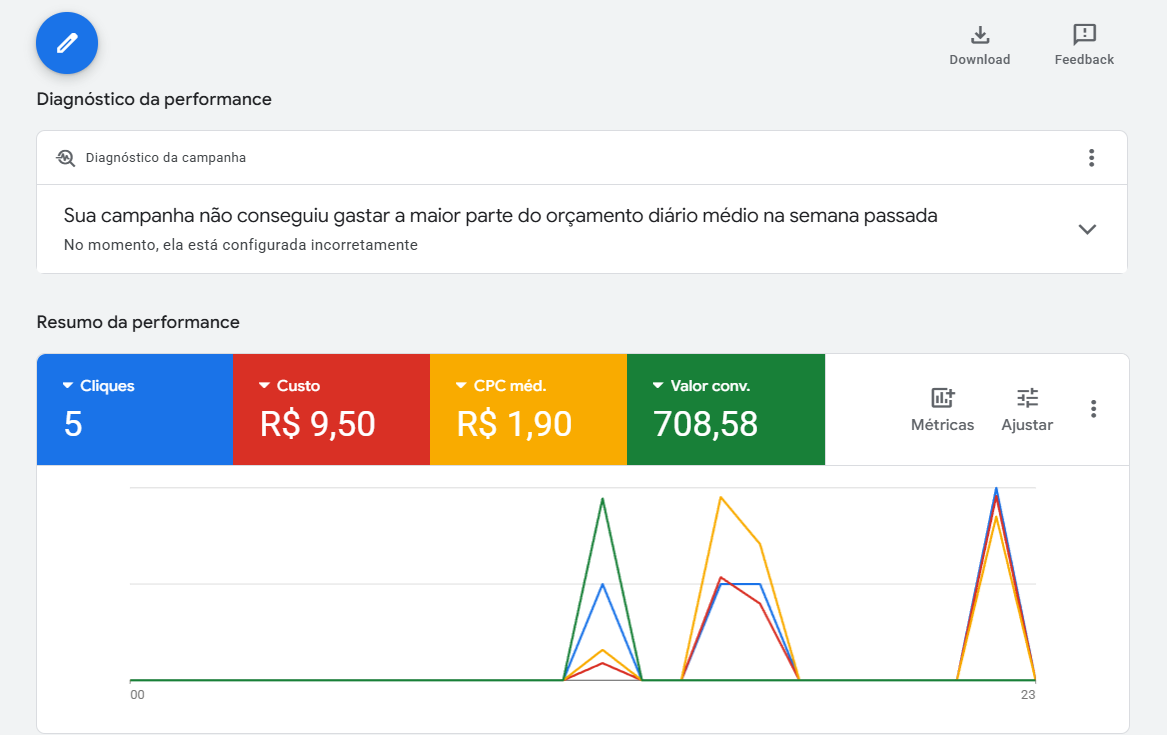Click the "Sua campanha não conseguiu gastar" message

(500, 215)
